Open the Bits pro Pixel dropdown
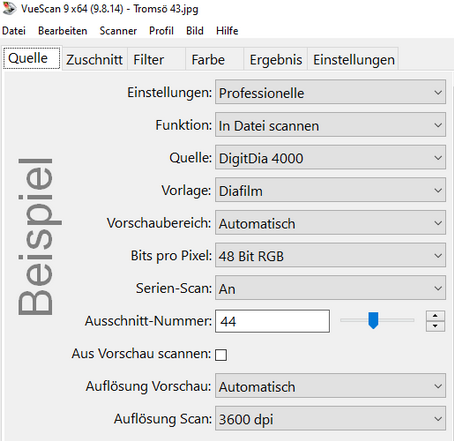This screenshot has height=441, width=454. coord(330,256)
